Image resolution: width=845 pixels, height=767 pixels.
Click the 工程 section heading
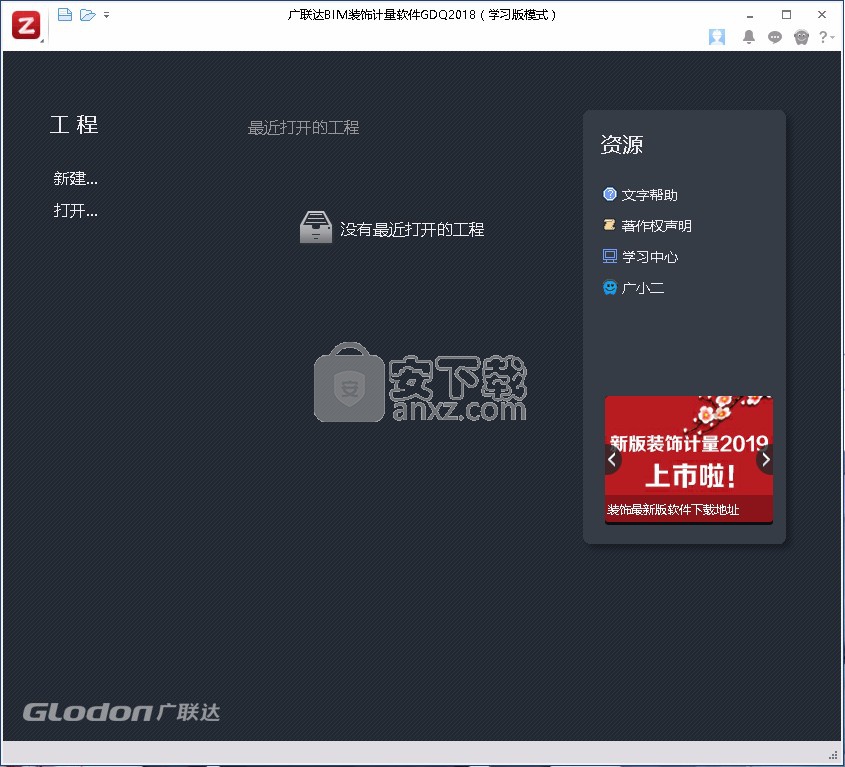click(x=74, y=125)
